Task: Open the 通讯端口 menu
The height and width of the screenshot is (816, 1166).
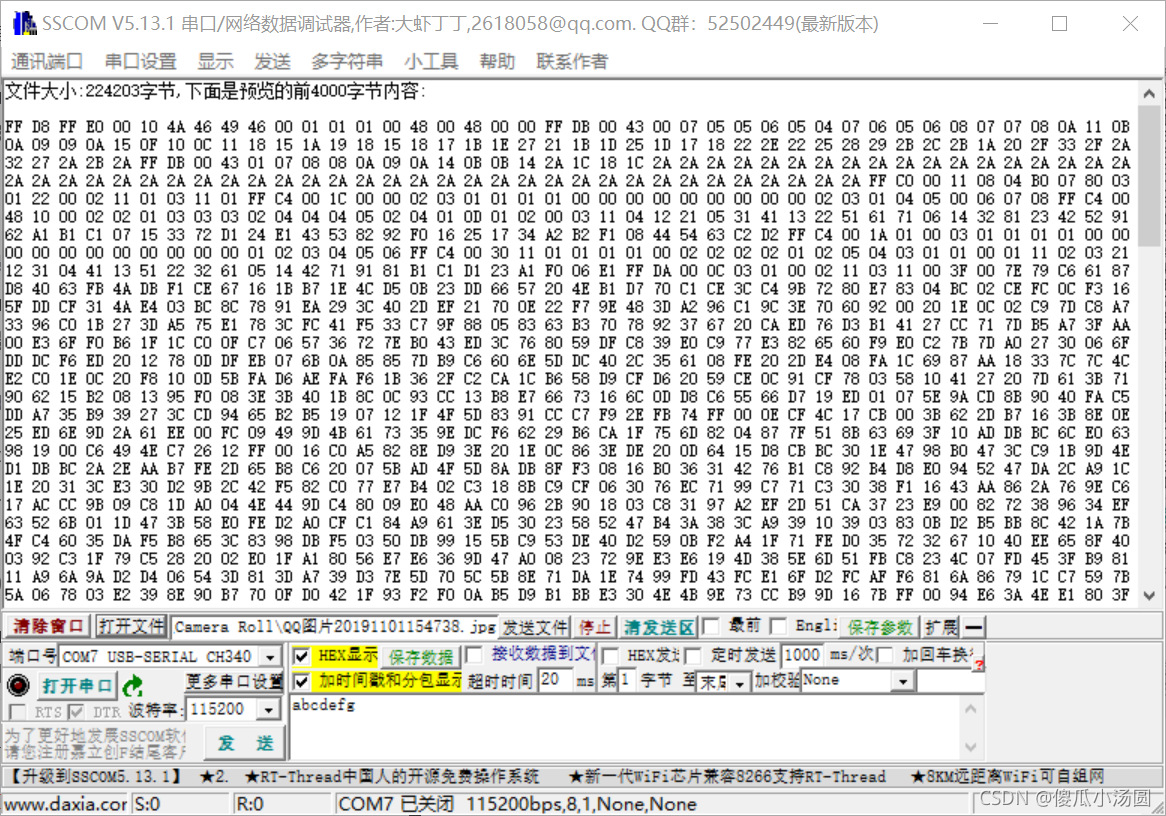Action: coord(47,61)
